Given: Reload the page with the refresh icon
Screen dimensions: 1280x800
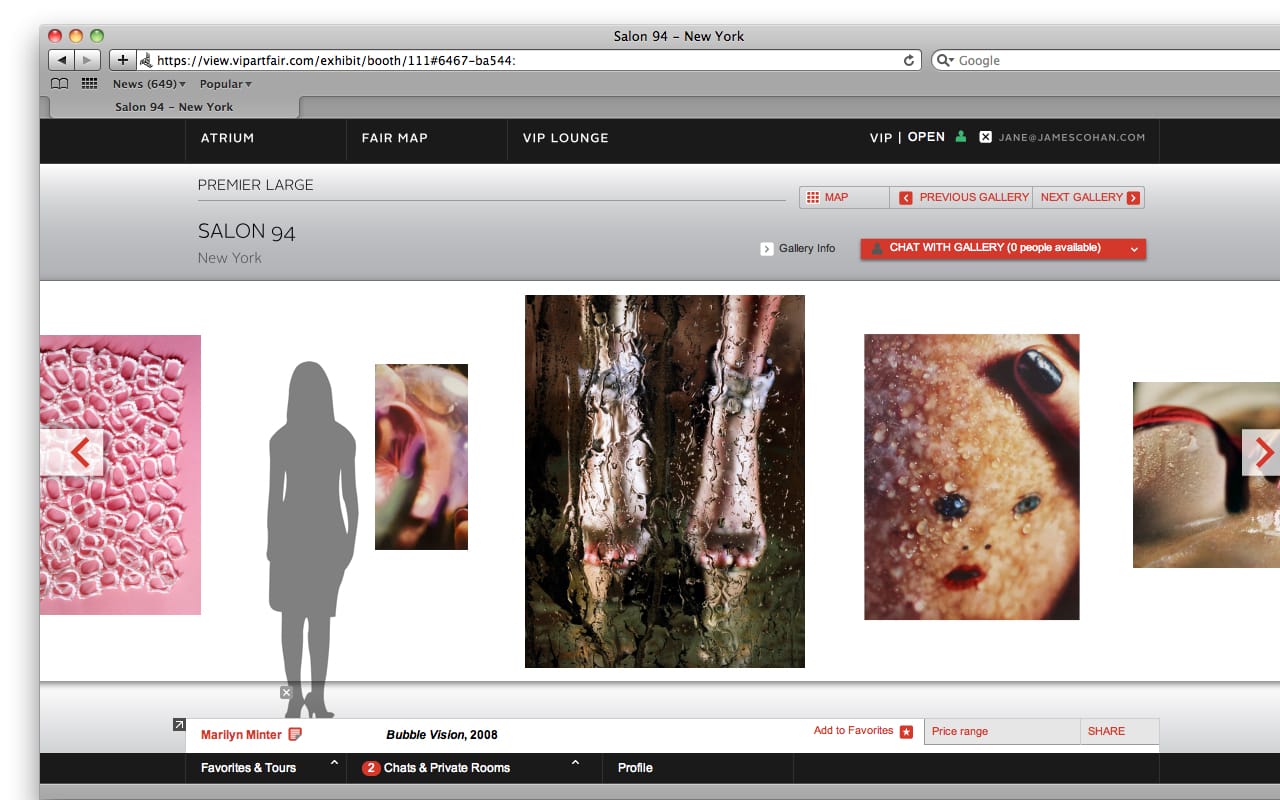Looking at the screenshot, I should pyautogui.click(x=908, y=60).
